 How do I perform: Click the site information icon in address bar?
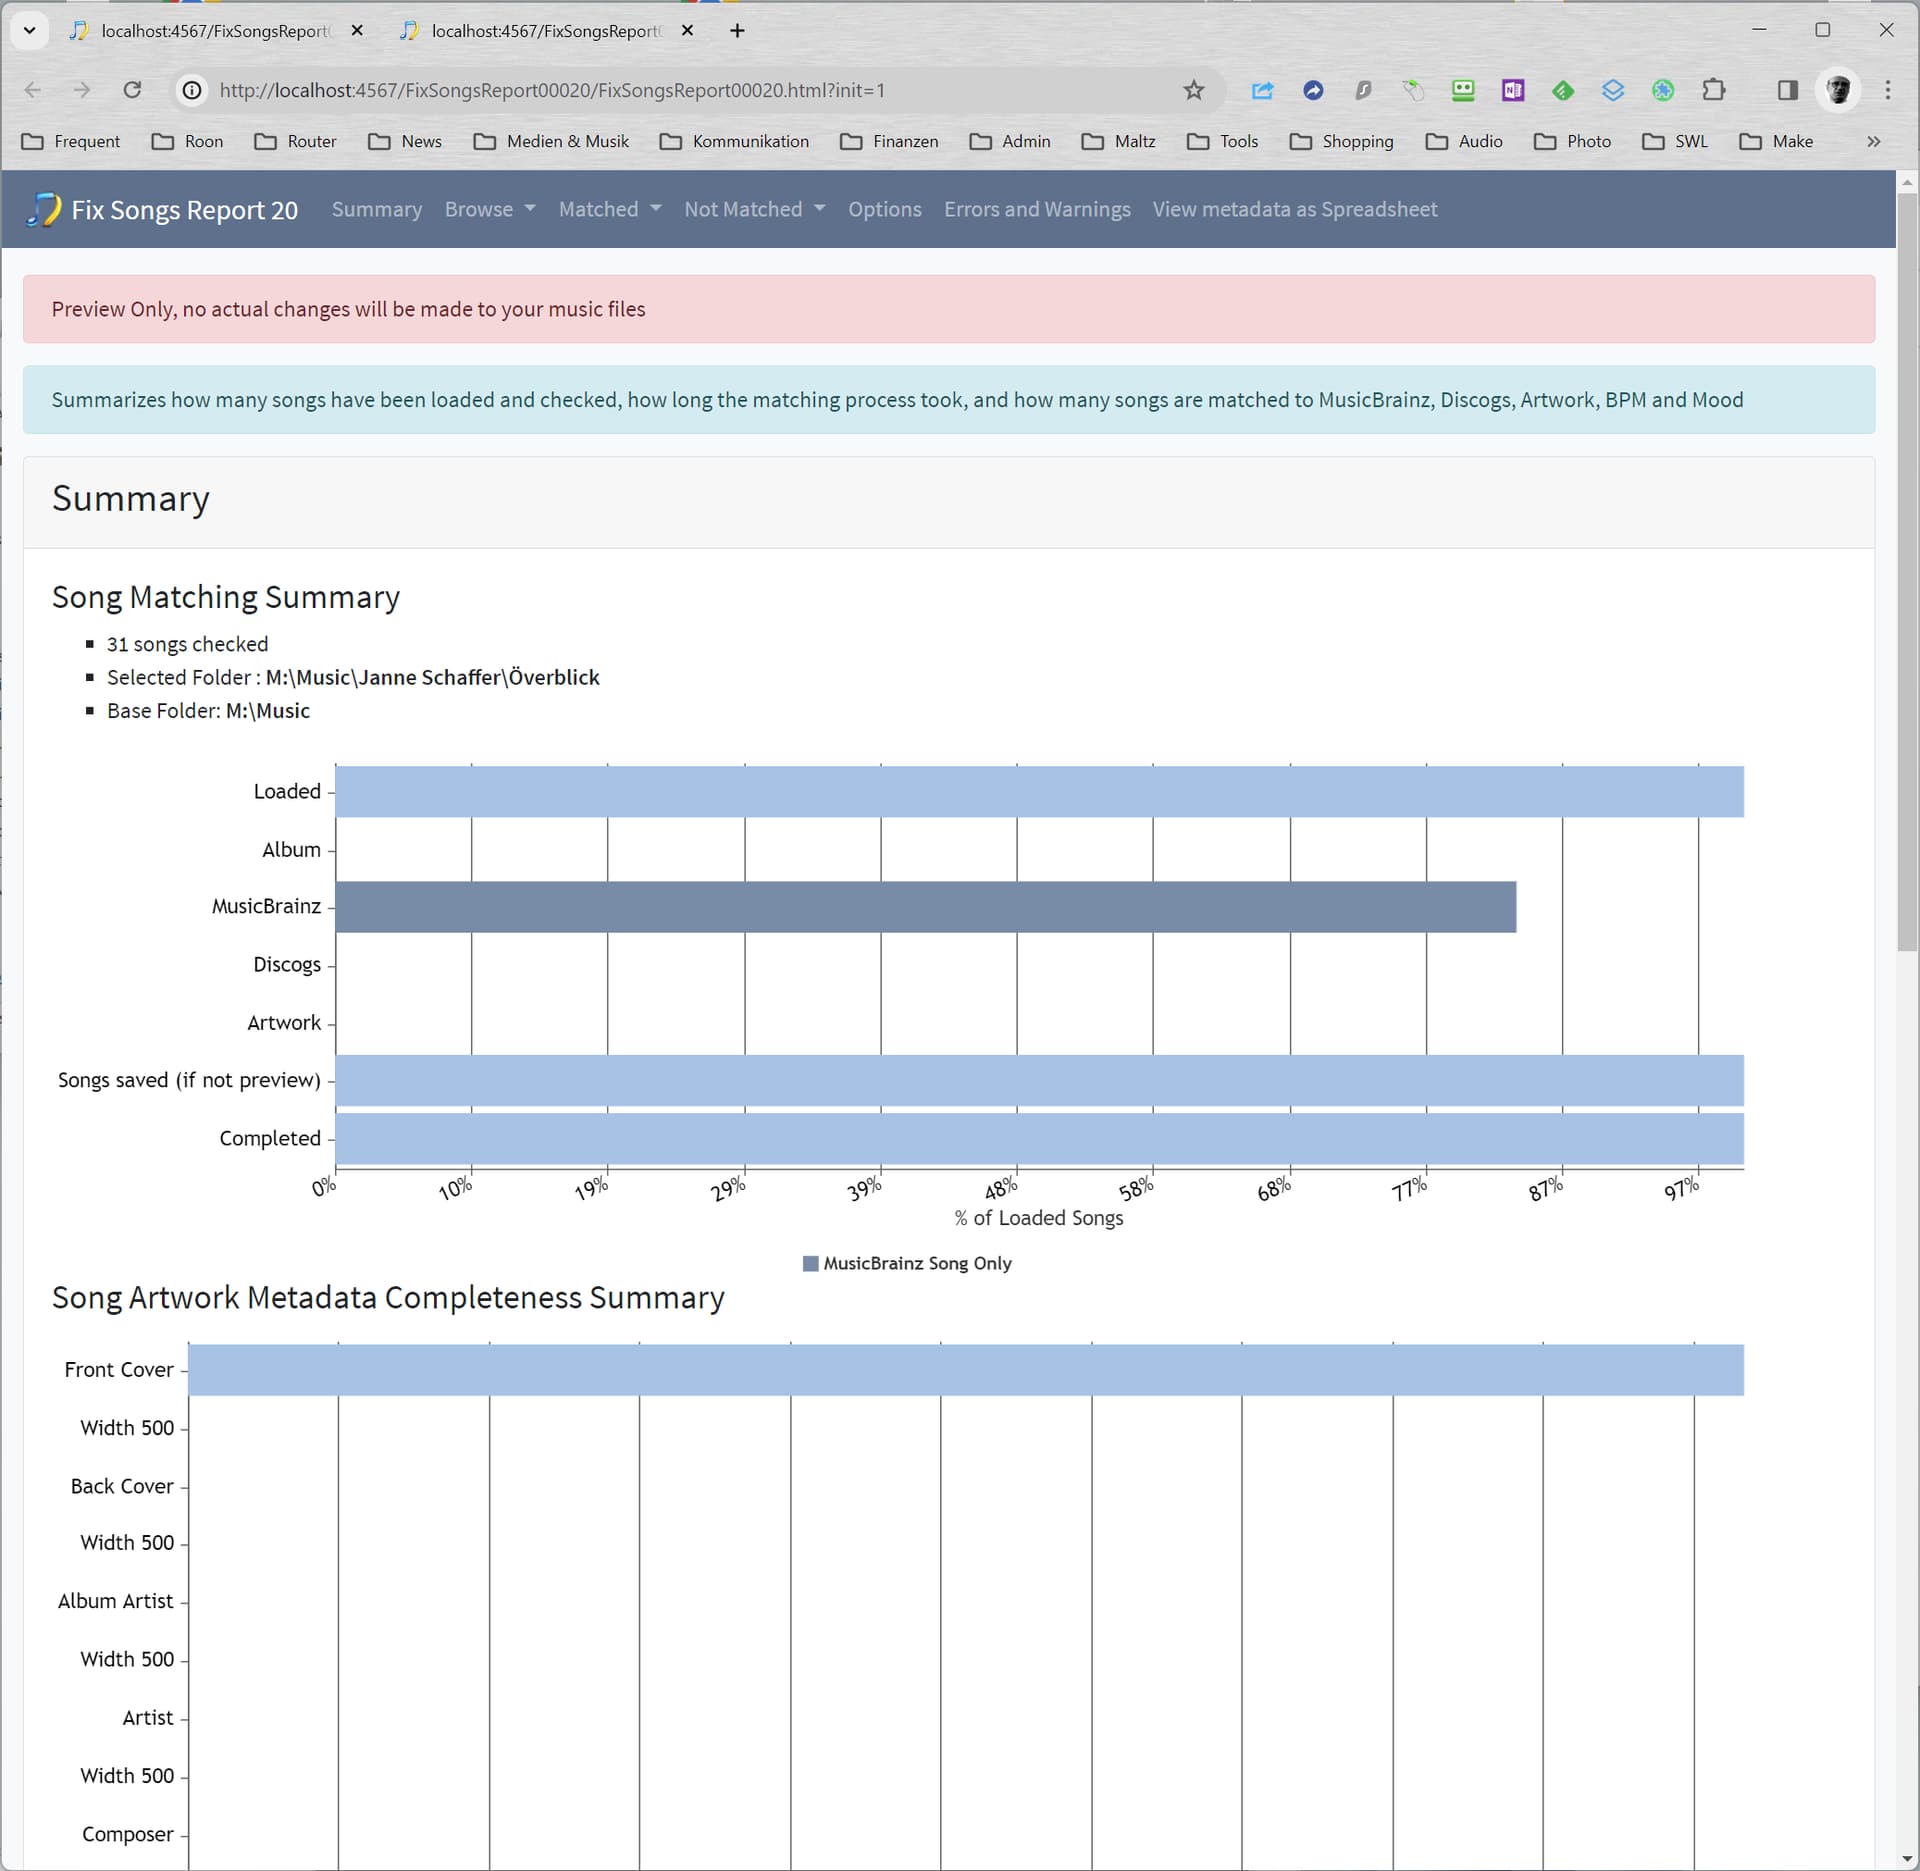point(191,91)
